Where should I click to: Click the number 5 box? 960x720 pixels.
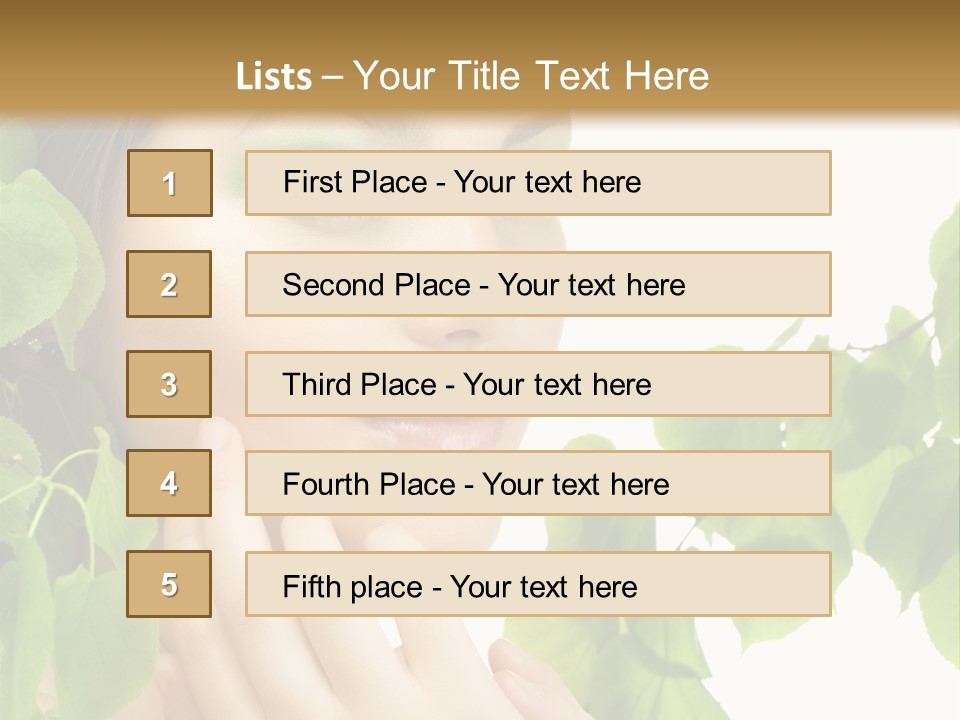pyautogui.click(x=169, y=584)
